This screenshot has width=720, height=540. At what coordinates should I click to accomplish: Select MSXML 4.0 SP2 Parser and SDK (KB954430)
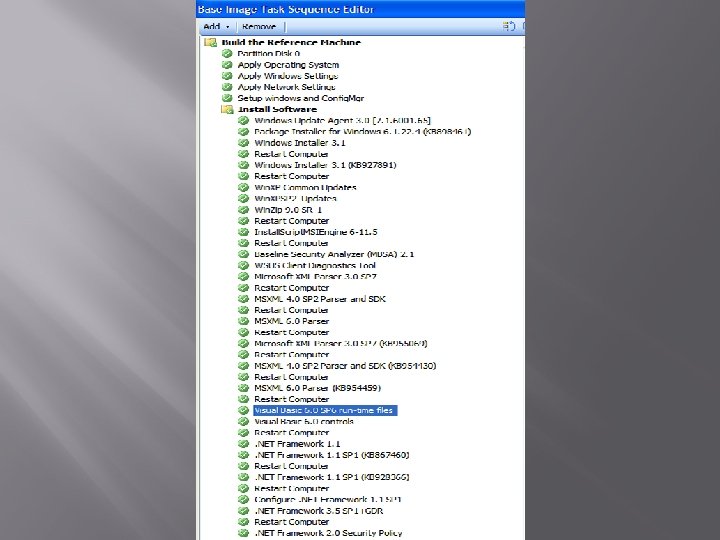(x=345, y=366)
